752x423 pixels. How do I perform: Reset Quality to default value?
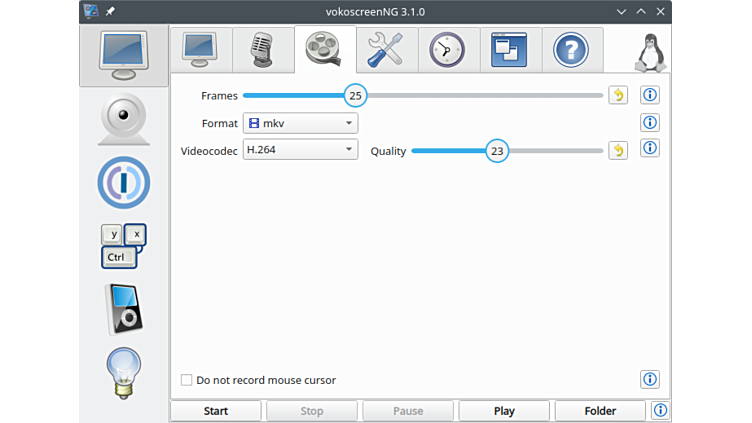click(x=618, y=151)
